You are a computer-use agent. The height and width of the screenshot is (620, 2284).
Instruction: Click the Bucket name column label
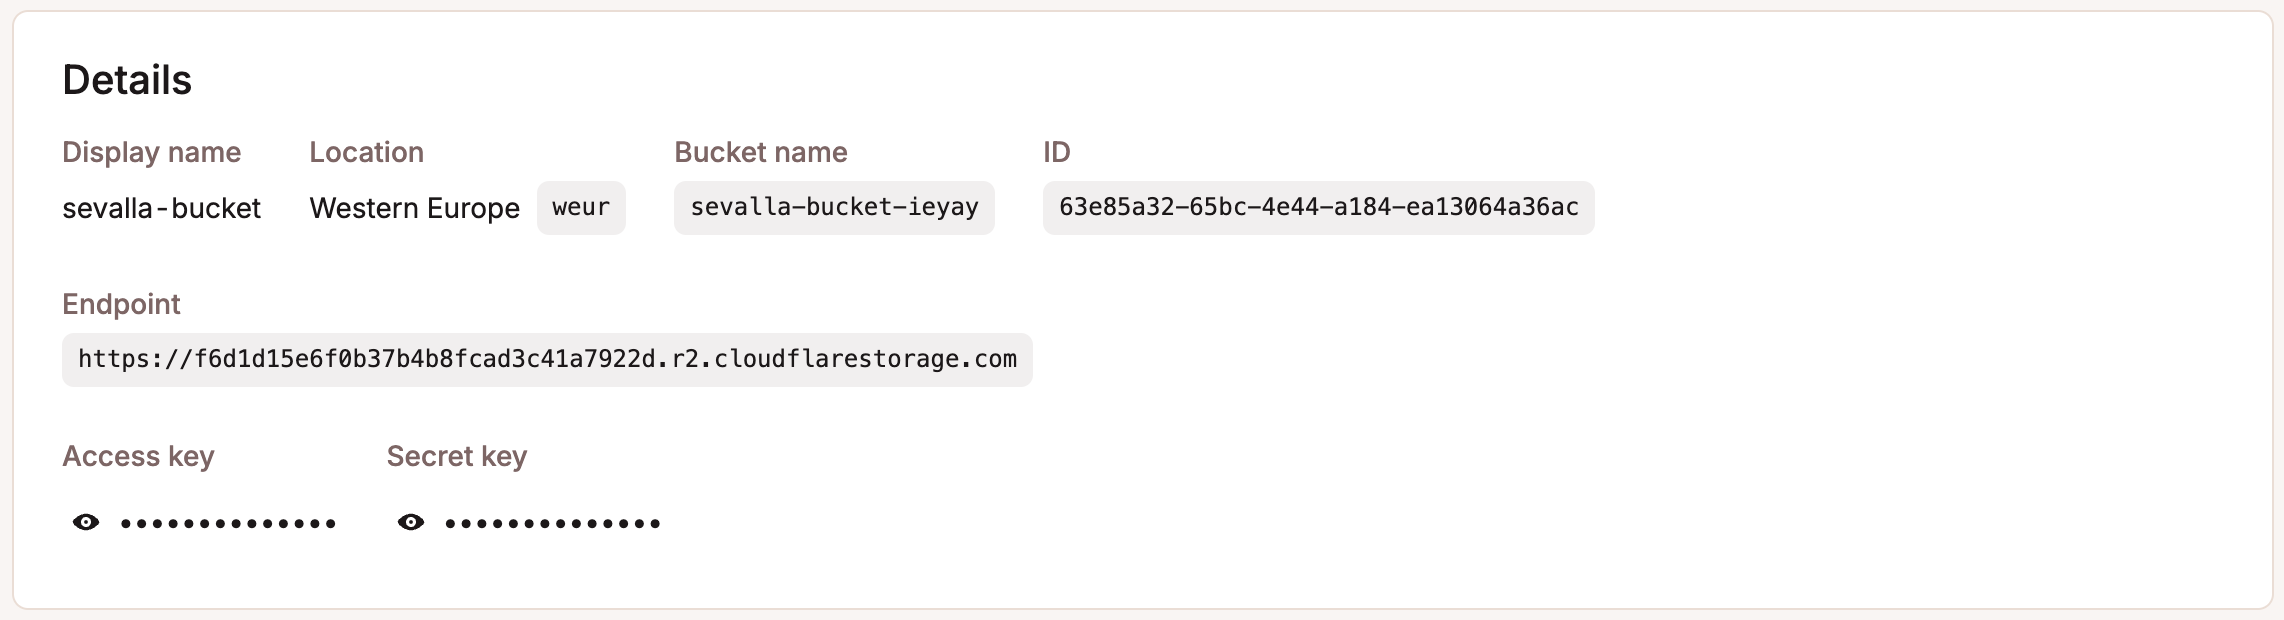pos(760,152)
